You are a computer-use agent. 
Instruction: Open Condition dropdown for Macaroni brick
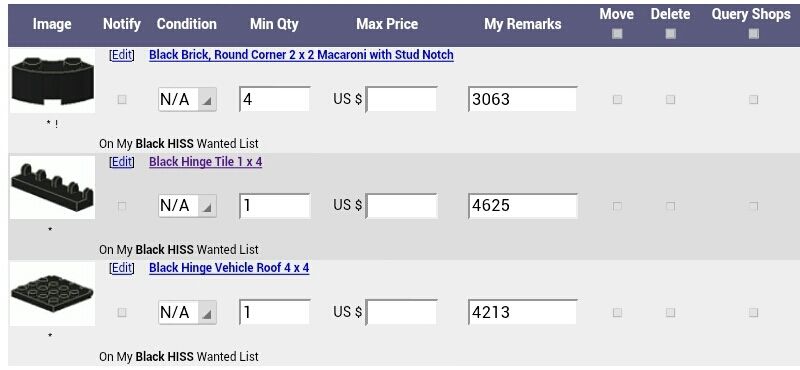click(x=187, y=99)
